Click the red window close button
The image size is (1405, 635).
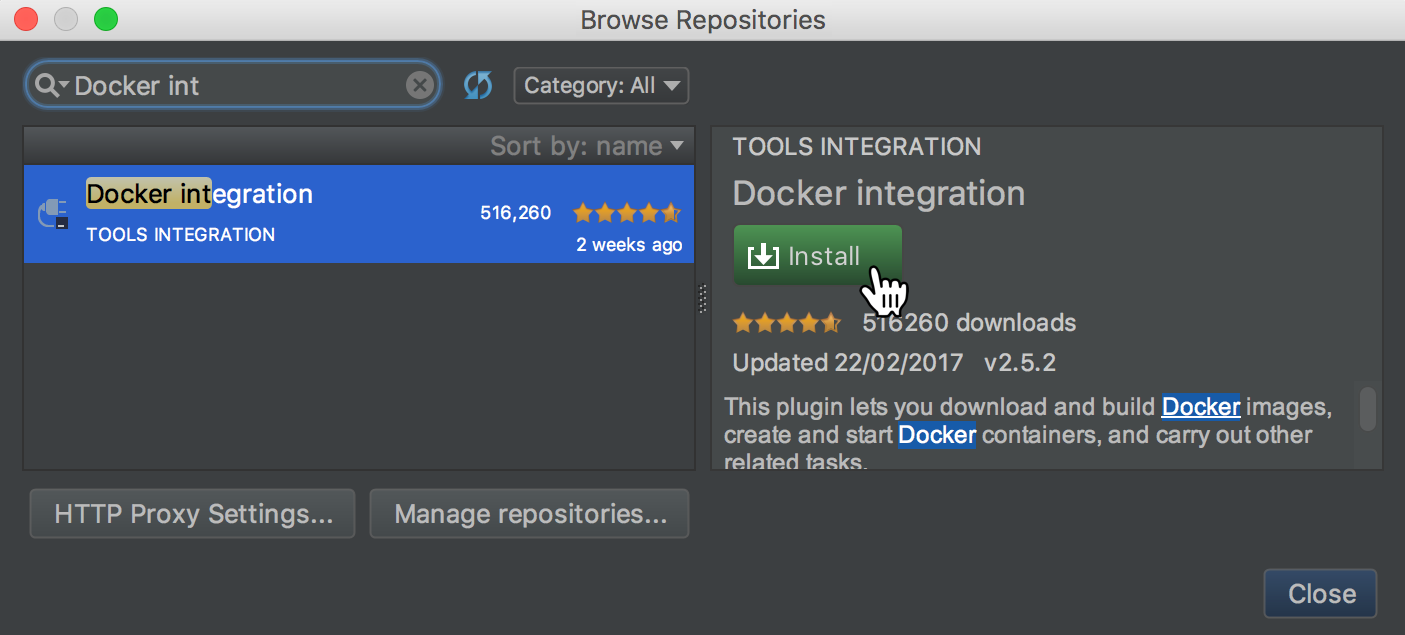[26, 19]
